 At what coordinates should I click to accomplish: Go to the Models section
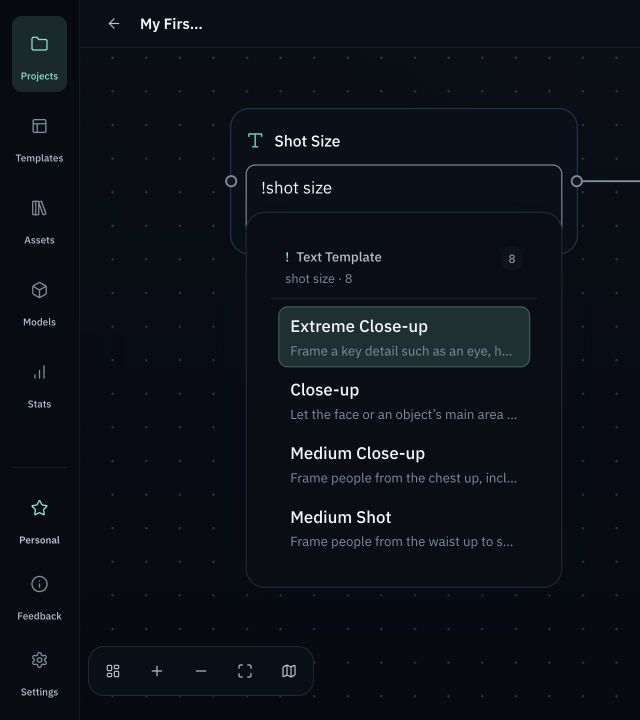pyautogui.click(x=39, y=305)
